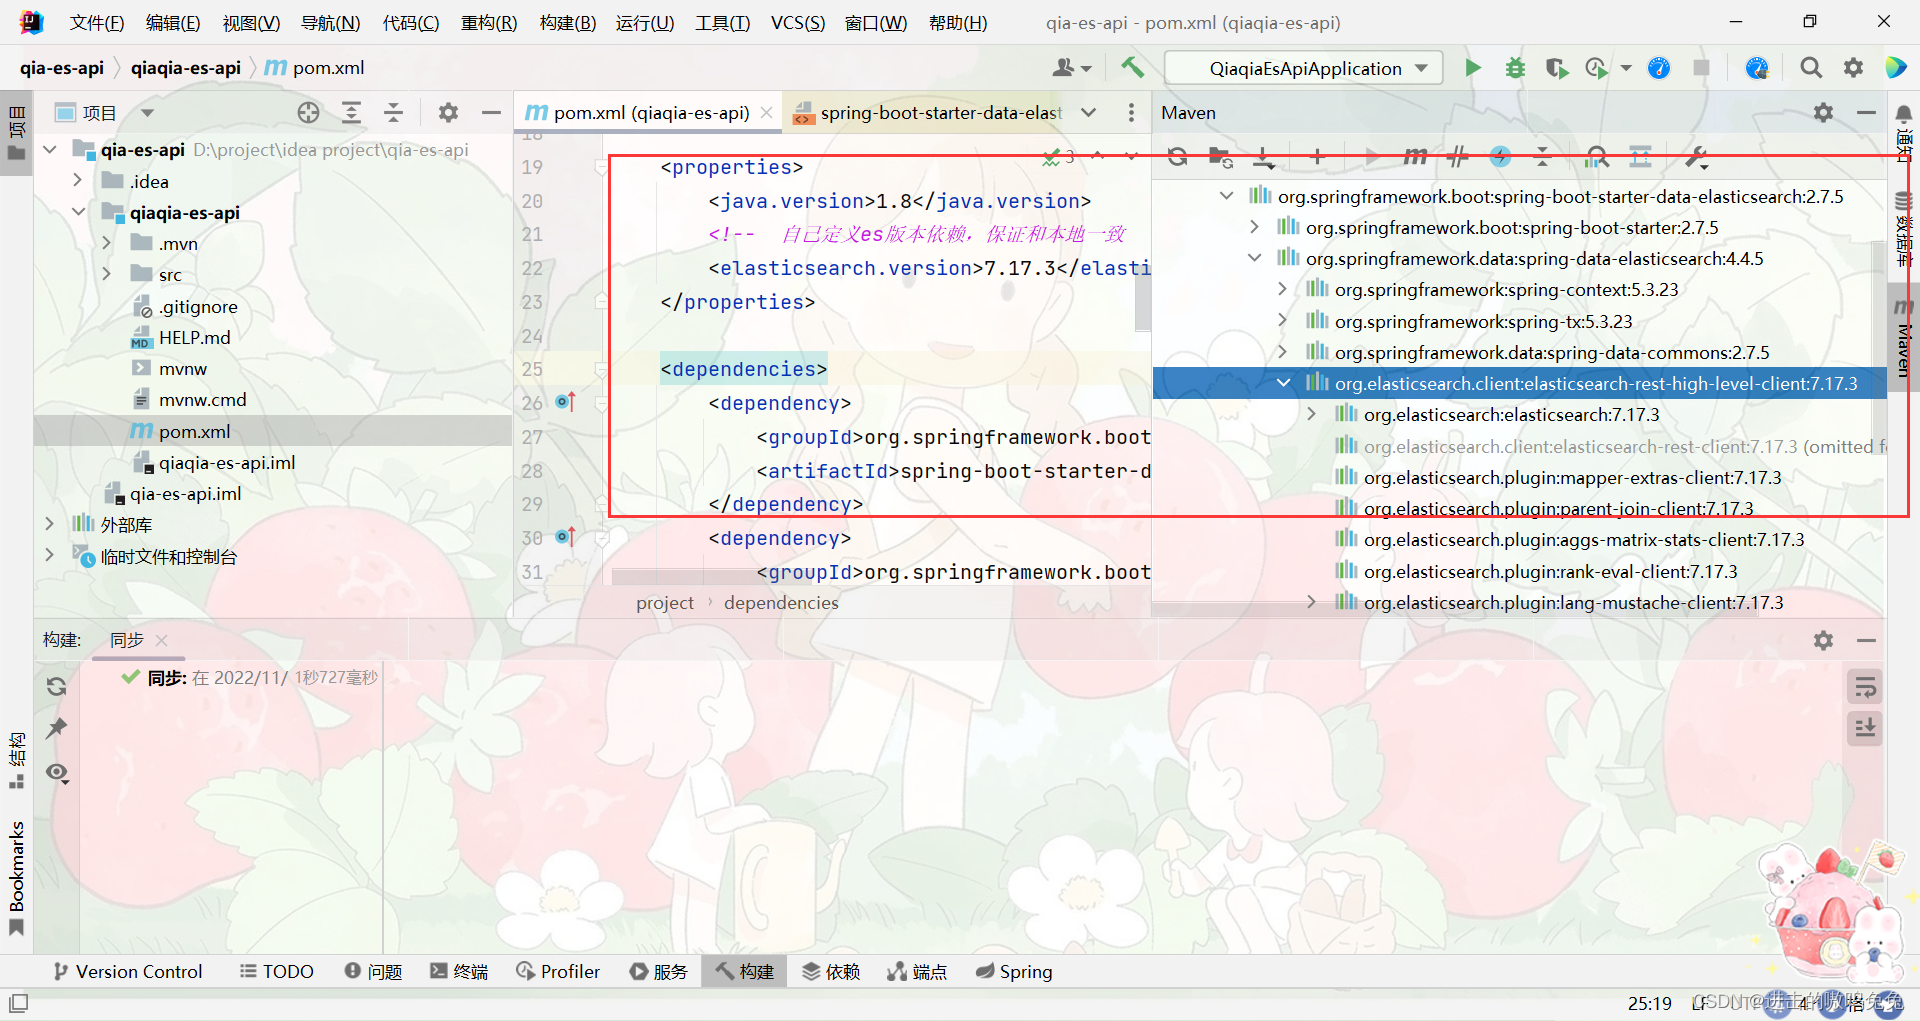Open the TODO tool window
Screen dimensions: 1920x1021
tap(277, 971)
